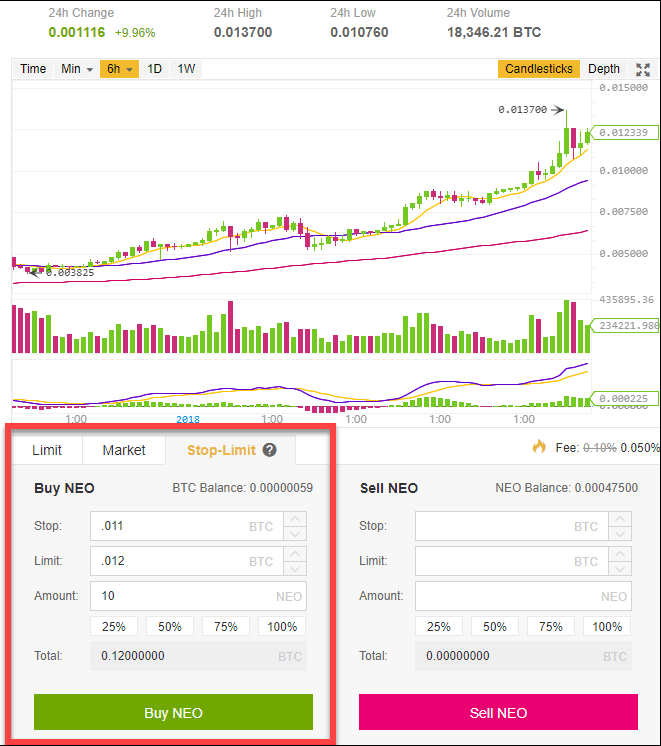Image resolution: width=661 pixels, height=746 pixels.
Task: Click the +9.96% change percentage
Action: point(135,33)
